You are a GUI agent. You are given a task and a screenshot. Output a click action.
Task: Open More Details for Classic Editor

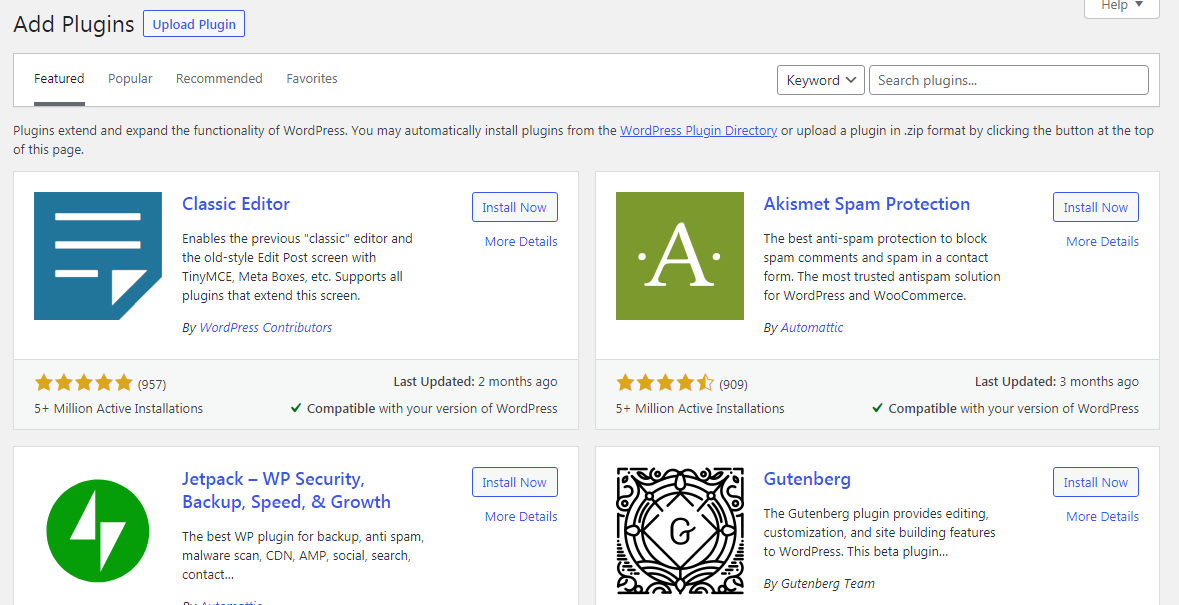click(x=521, y=241)
